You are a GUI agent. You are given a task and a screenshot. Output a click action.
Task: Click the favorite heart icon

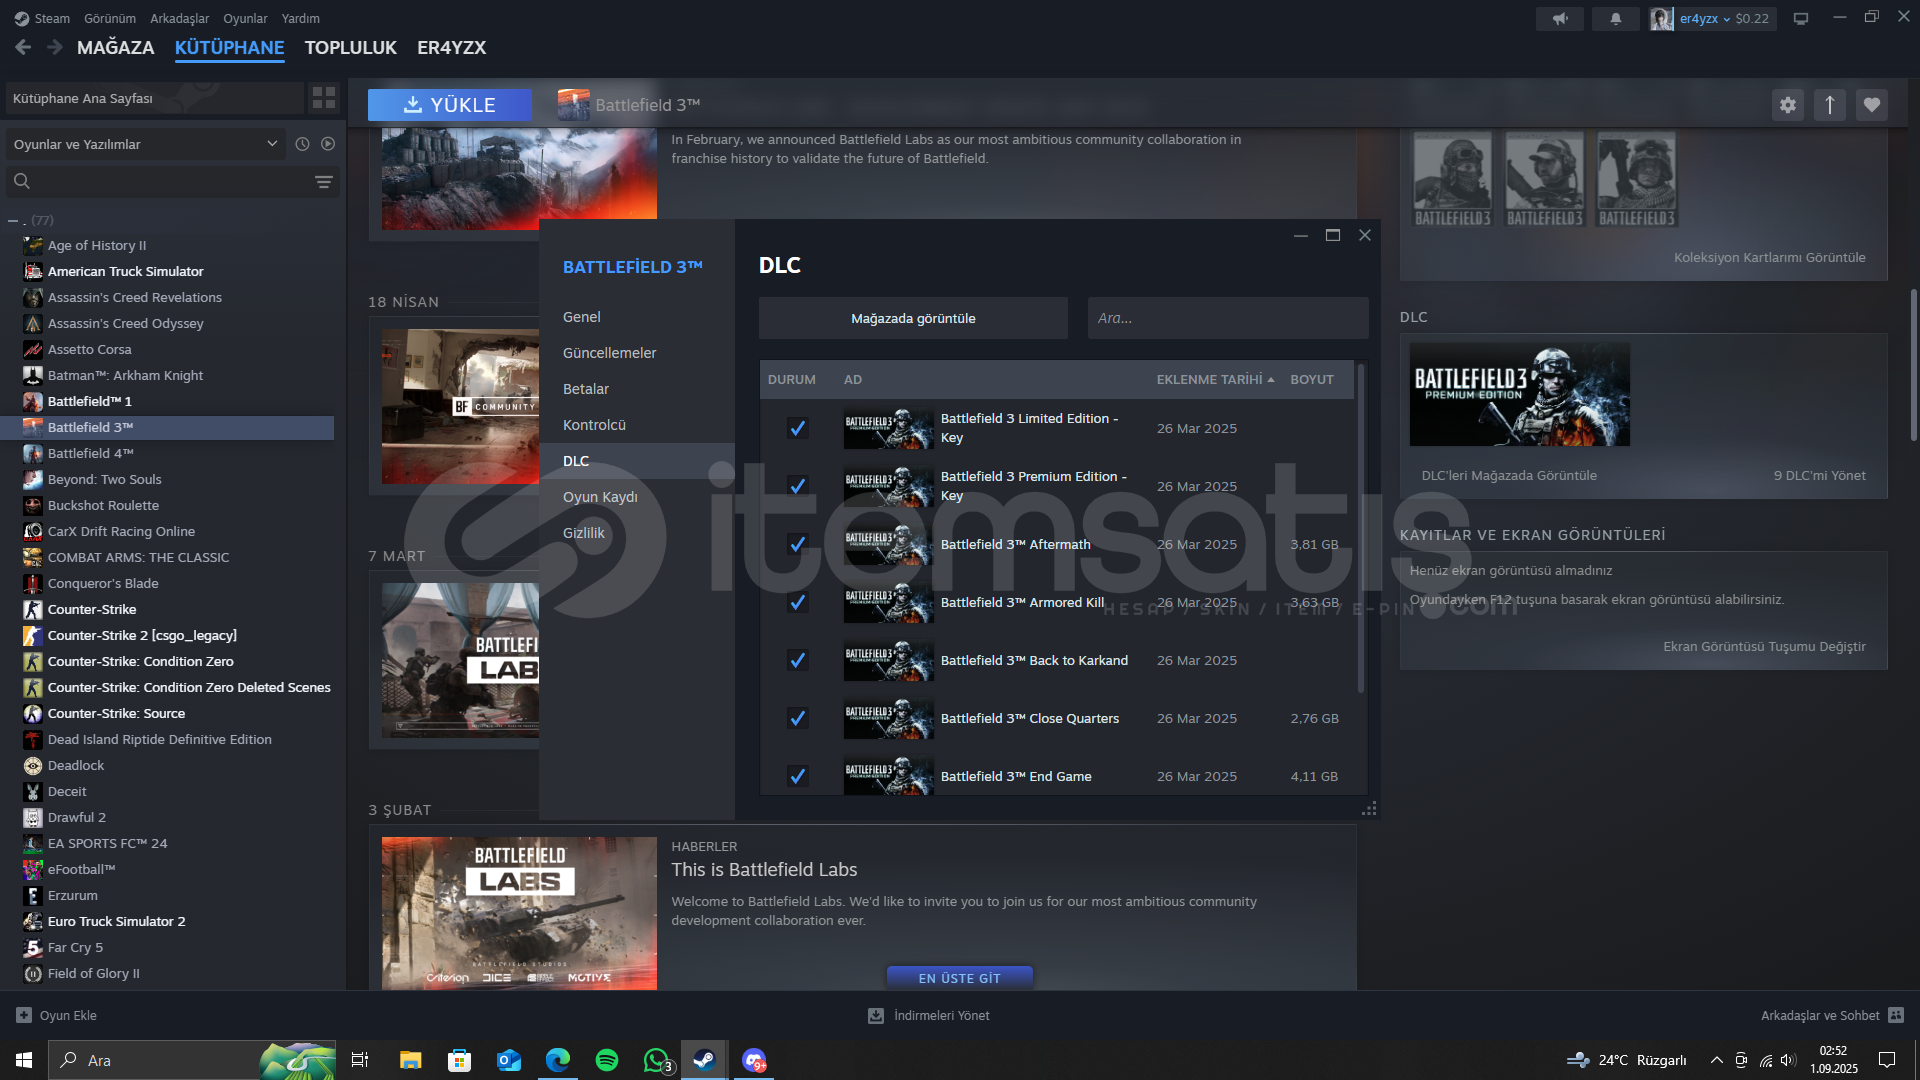tap(1872, 105)
